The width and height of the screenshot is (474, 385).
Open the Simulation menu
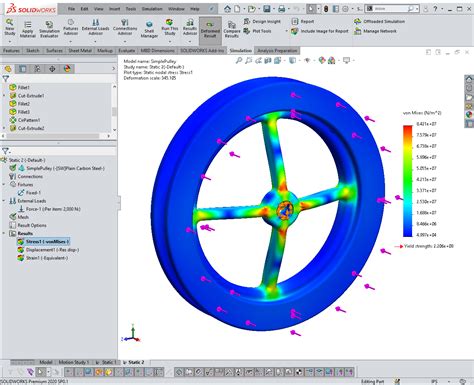[152, 9]
